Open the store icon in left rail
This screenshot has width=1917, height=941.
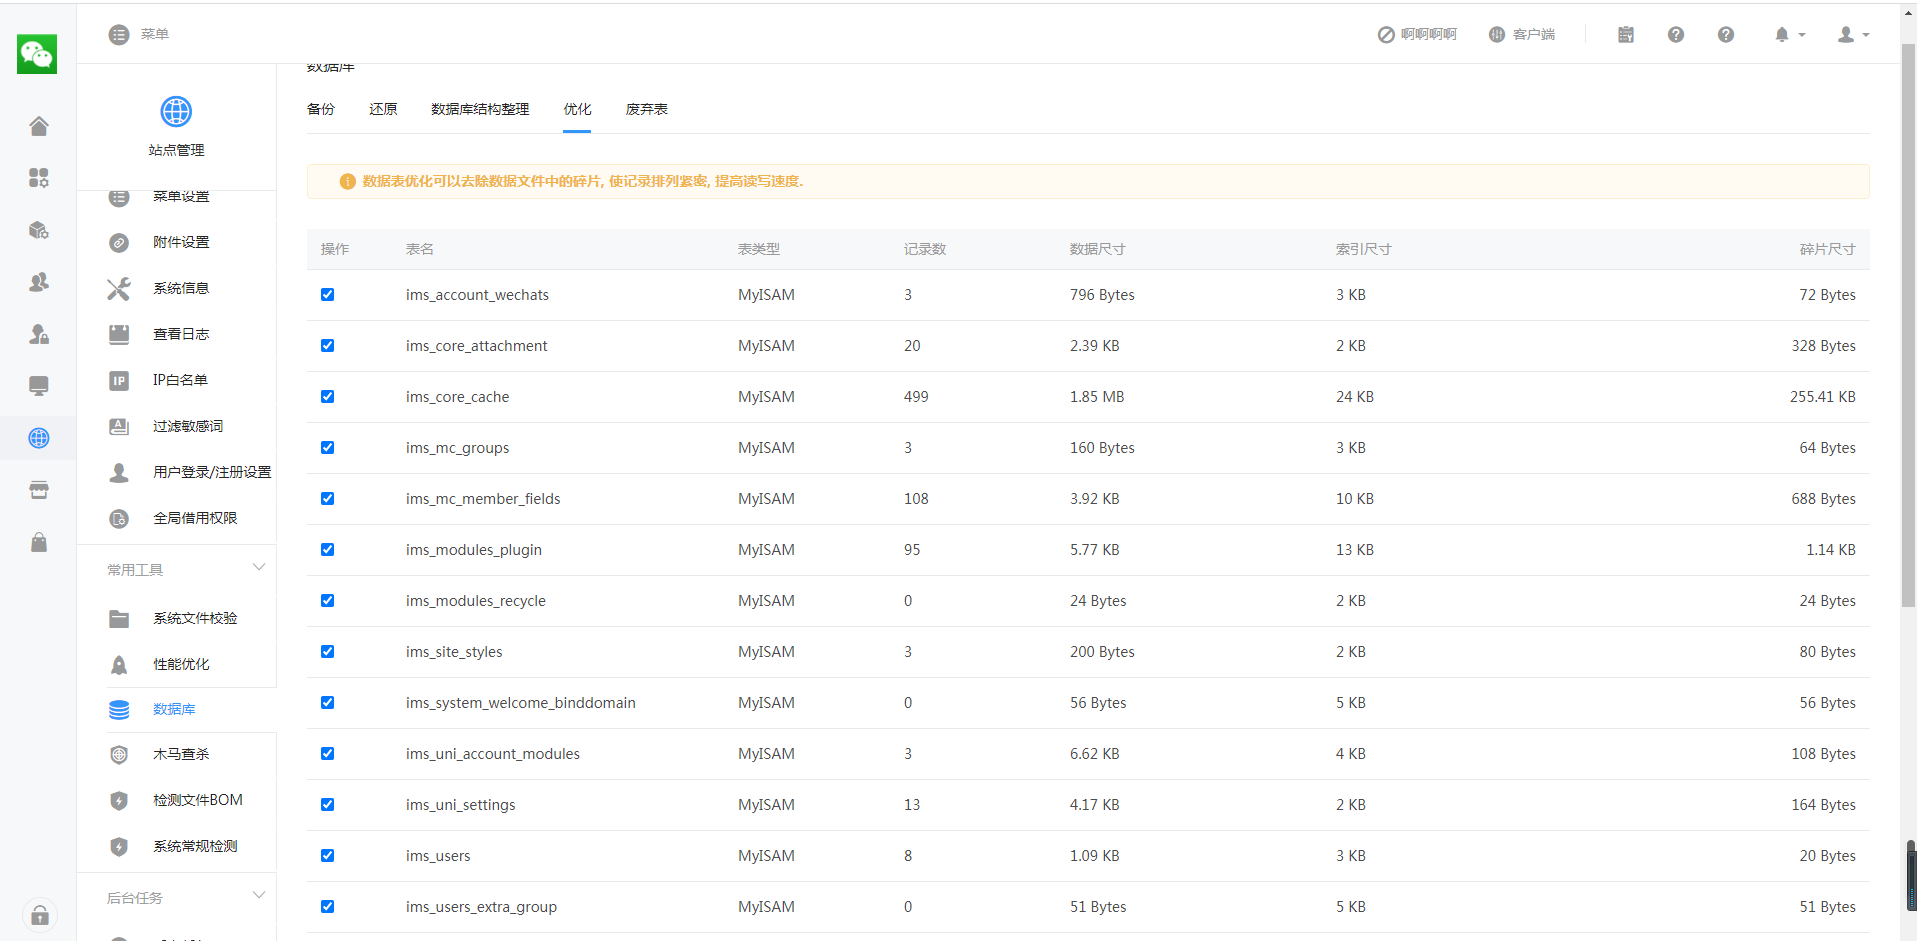39,490
